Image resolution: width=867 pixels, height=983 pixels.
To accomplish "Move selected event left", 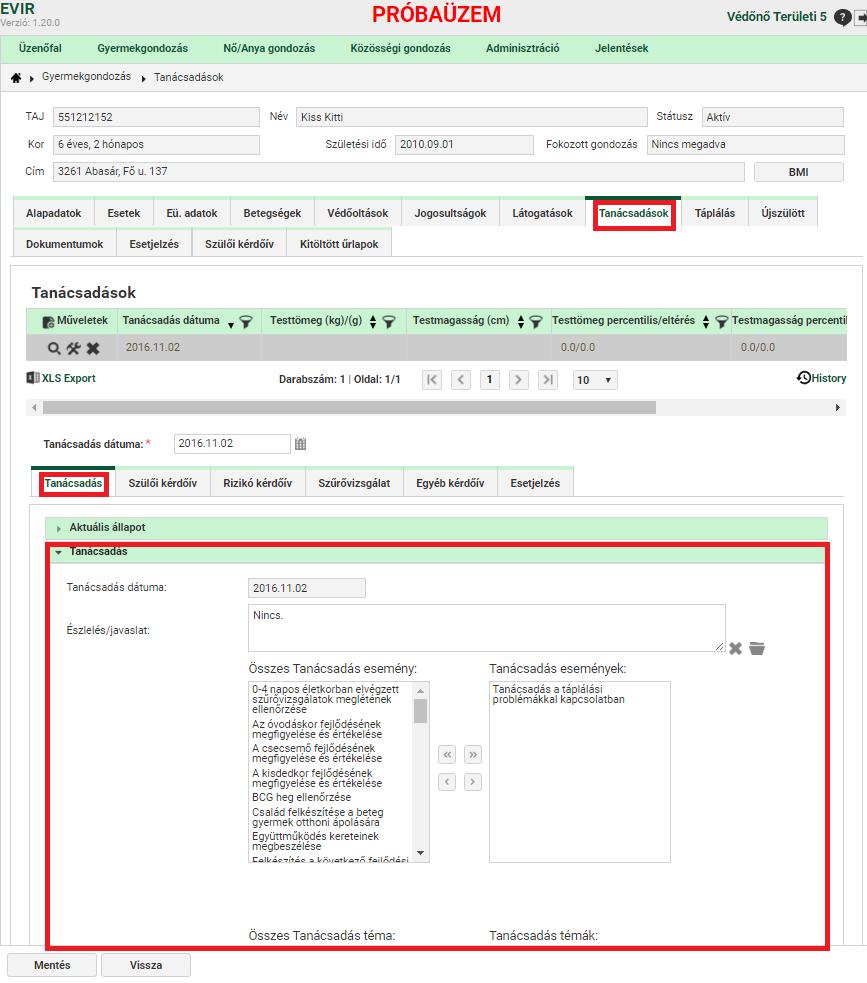I will click(x=447, y=782).
